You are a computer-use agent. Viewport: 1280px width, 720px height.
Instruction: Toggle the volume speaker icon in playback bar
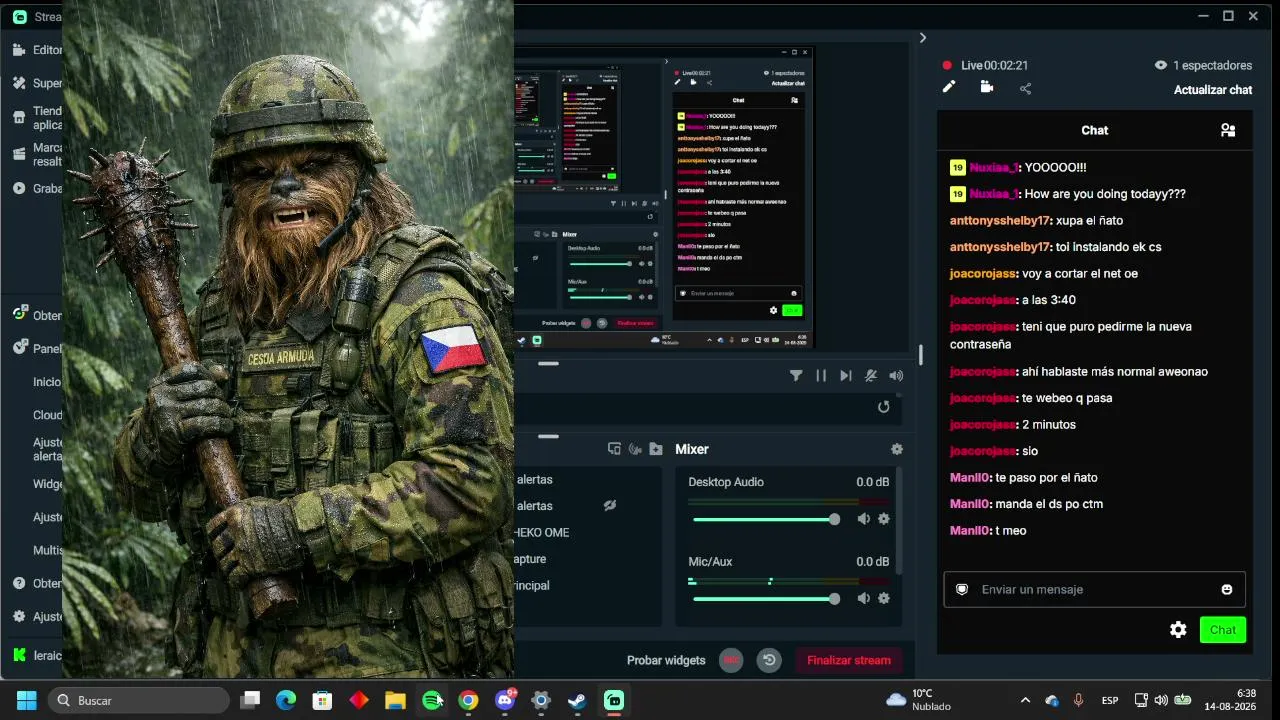896,376
